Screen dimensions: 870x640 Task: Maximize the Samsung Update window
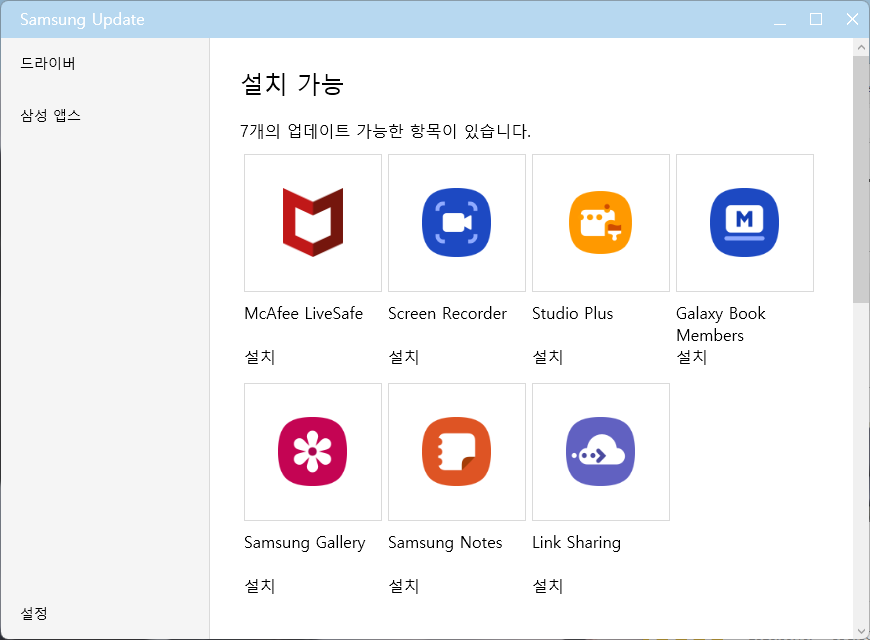click(815, 19)
